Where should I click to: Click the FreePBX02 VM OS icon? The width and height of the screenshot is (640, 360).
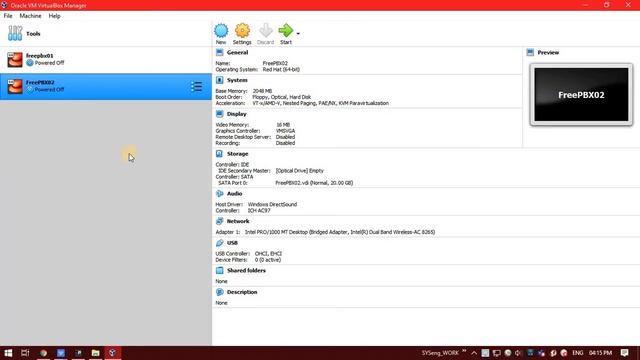point(15,87)
